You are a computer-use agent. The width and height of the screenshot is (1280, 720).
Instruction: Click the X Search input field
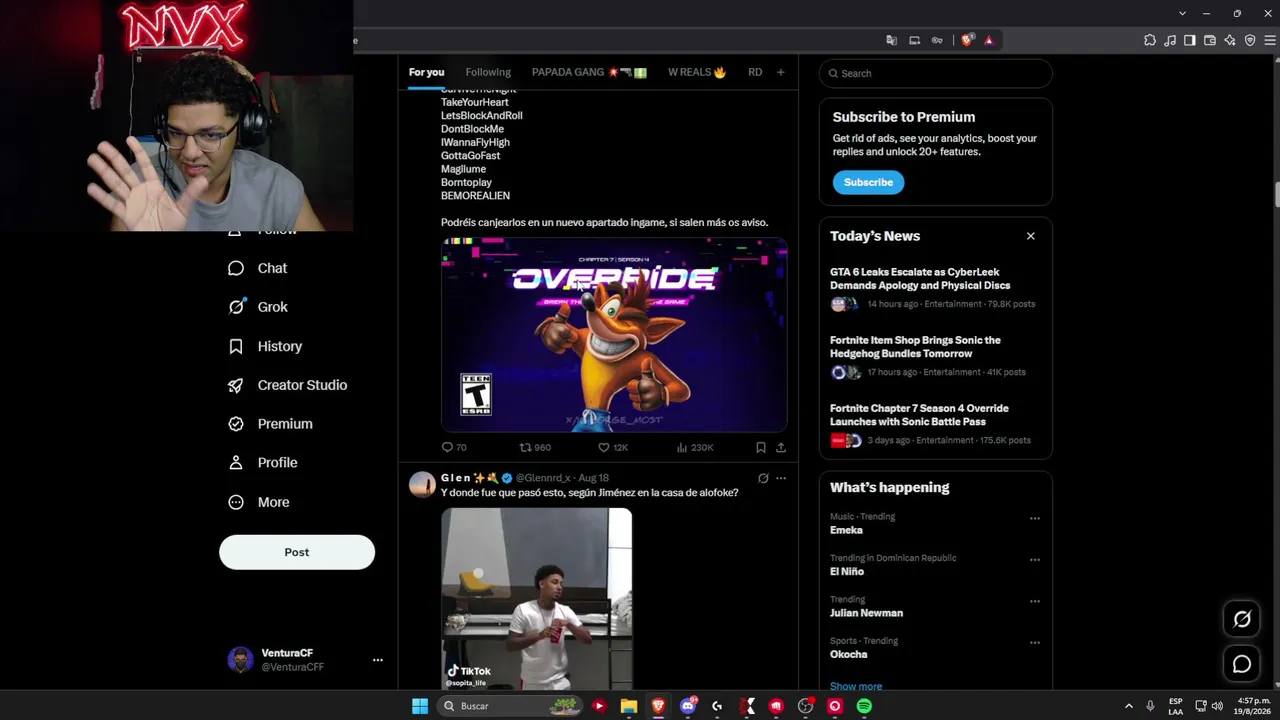[x=936, y=73]
